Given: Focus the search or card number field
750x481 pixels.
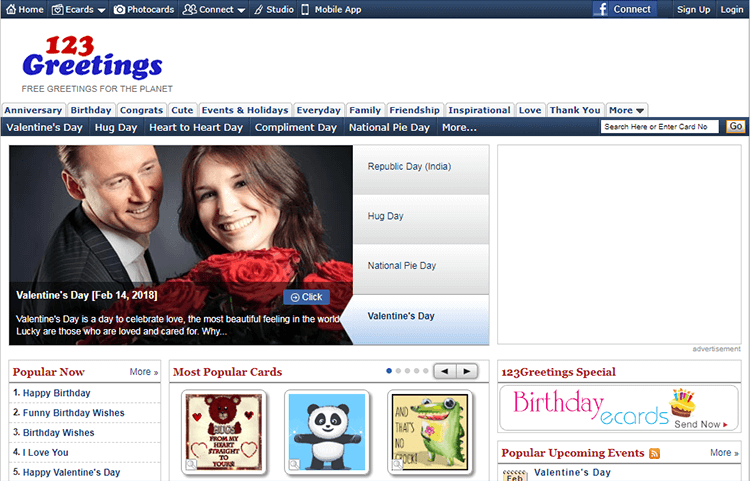Looking at the screenshot, I should 660,127.
